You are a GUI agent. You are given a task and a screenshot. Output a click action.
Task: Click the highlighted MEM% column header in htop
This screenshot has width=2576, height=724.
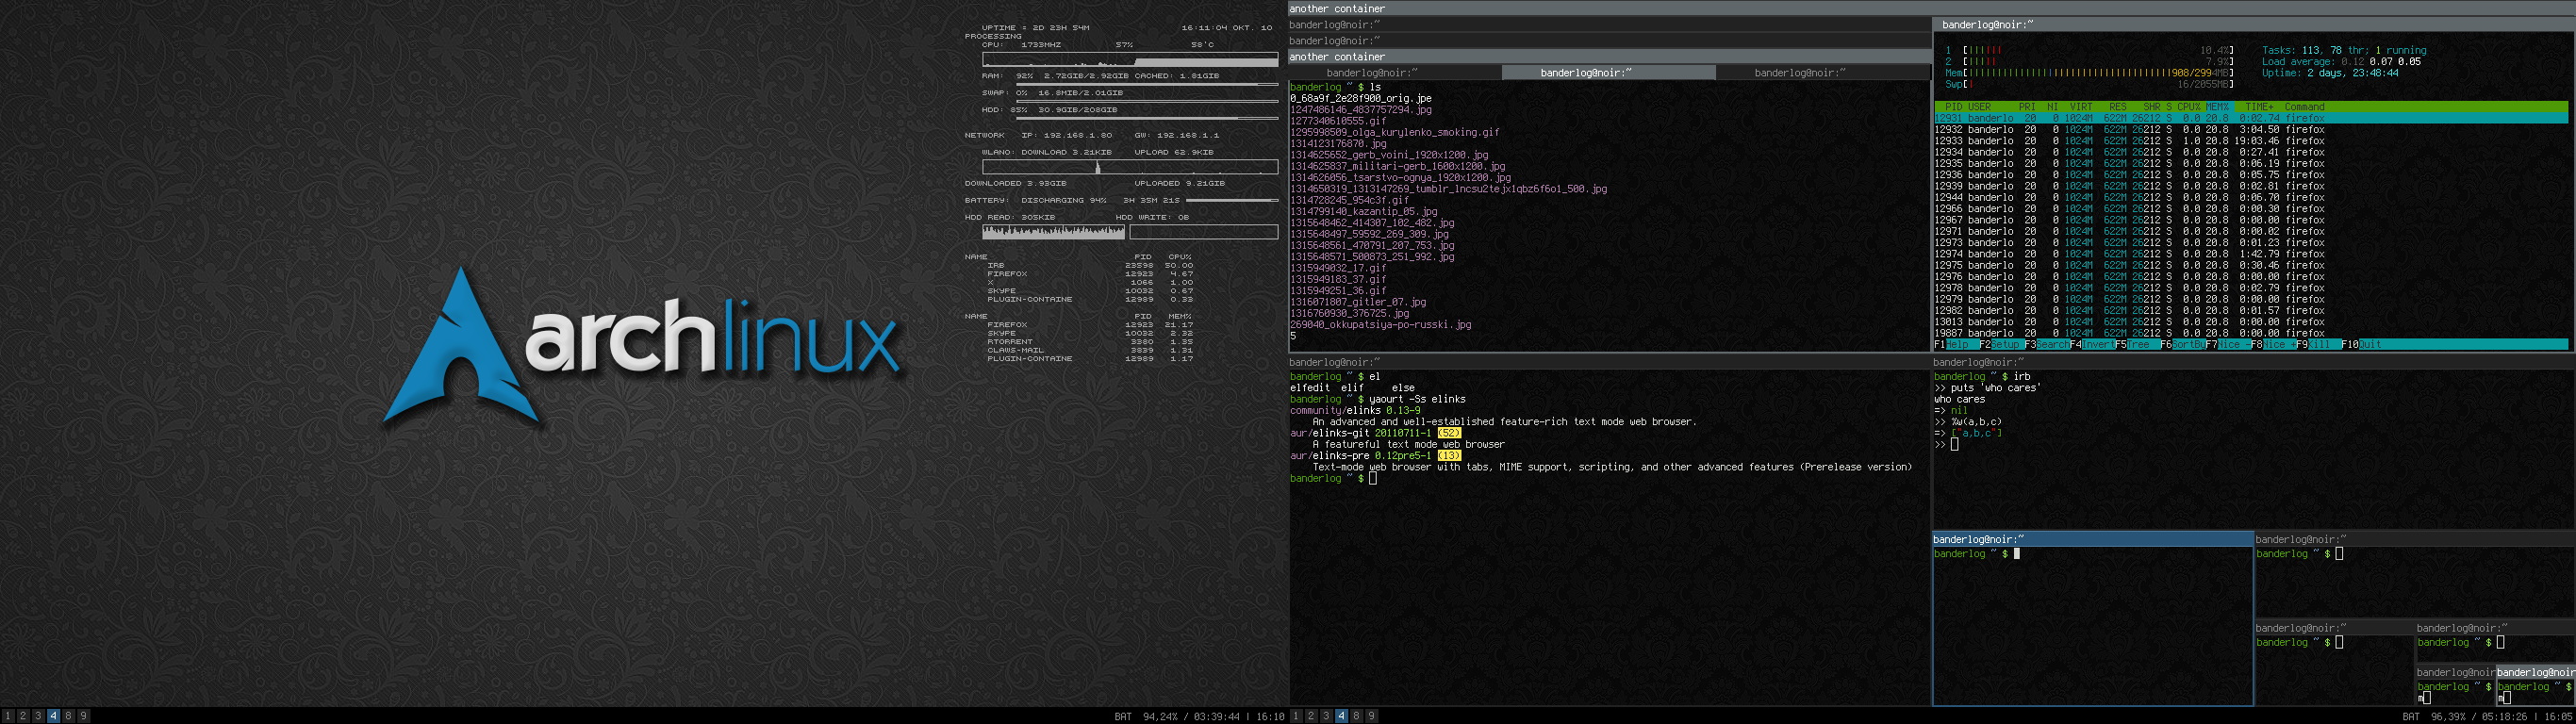[2217, 107]
